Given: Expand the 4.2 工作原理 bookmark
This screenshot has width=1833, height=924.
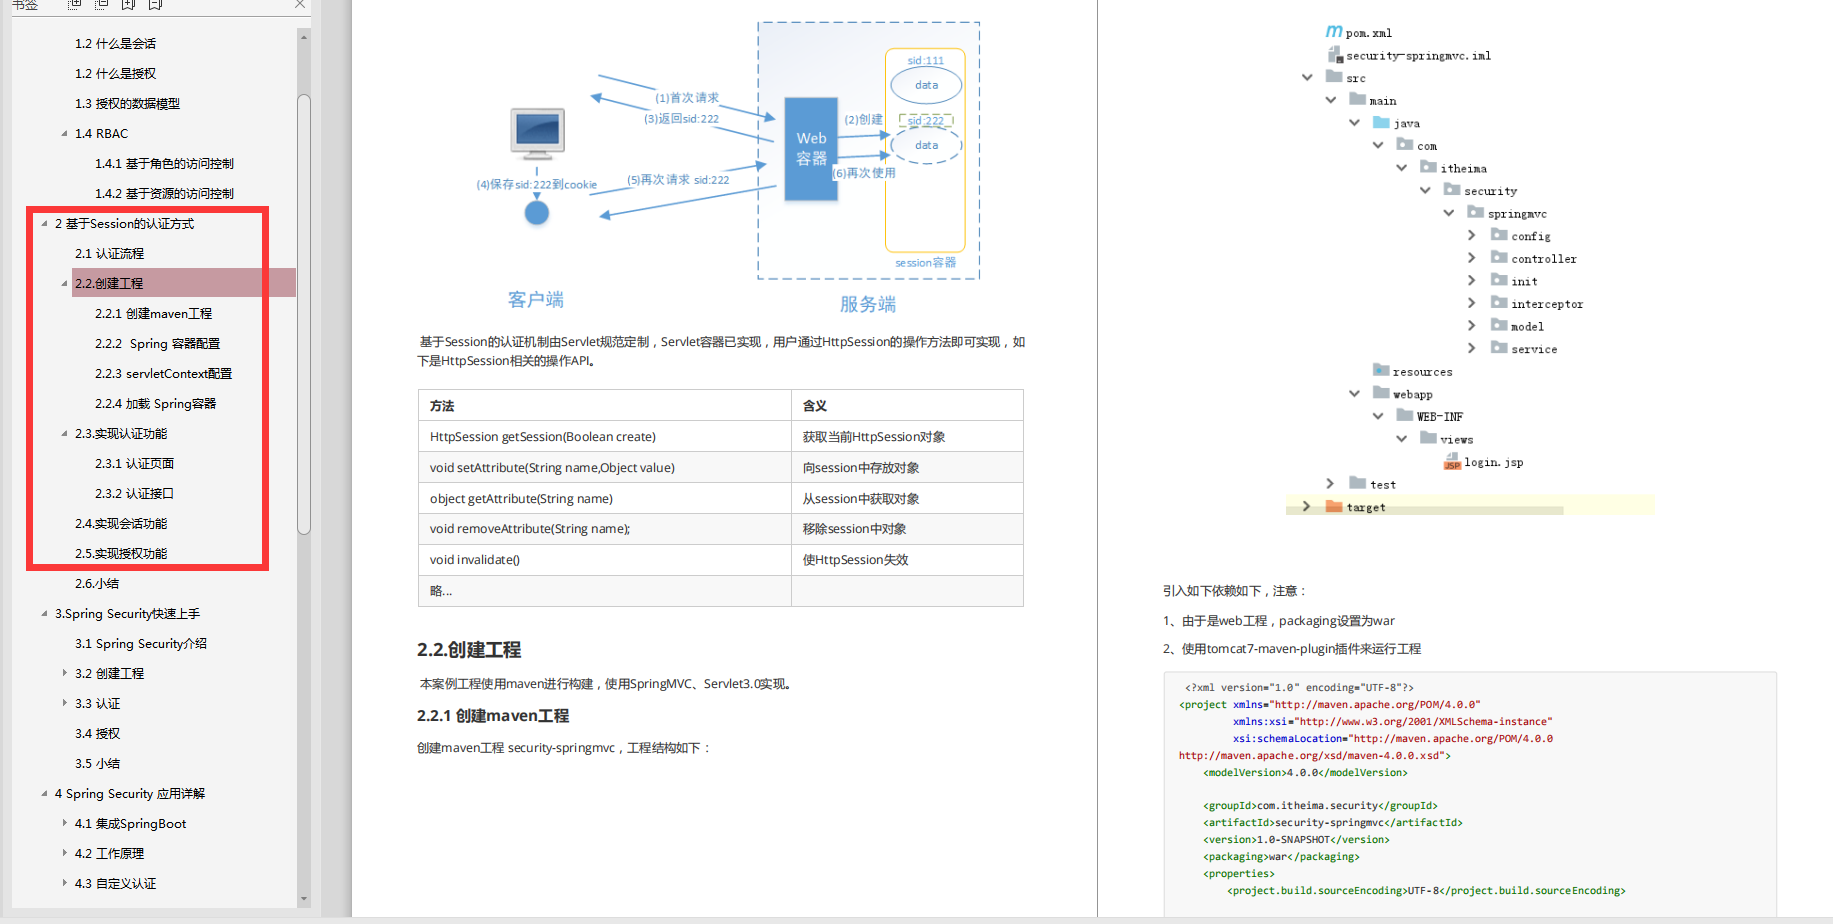Looking at the screenshot, I should 65,854.
